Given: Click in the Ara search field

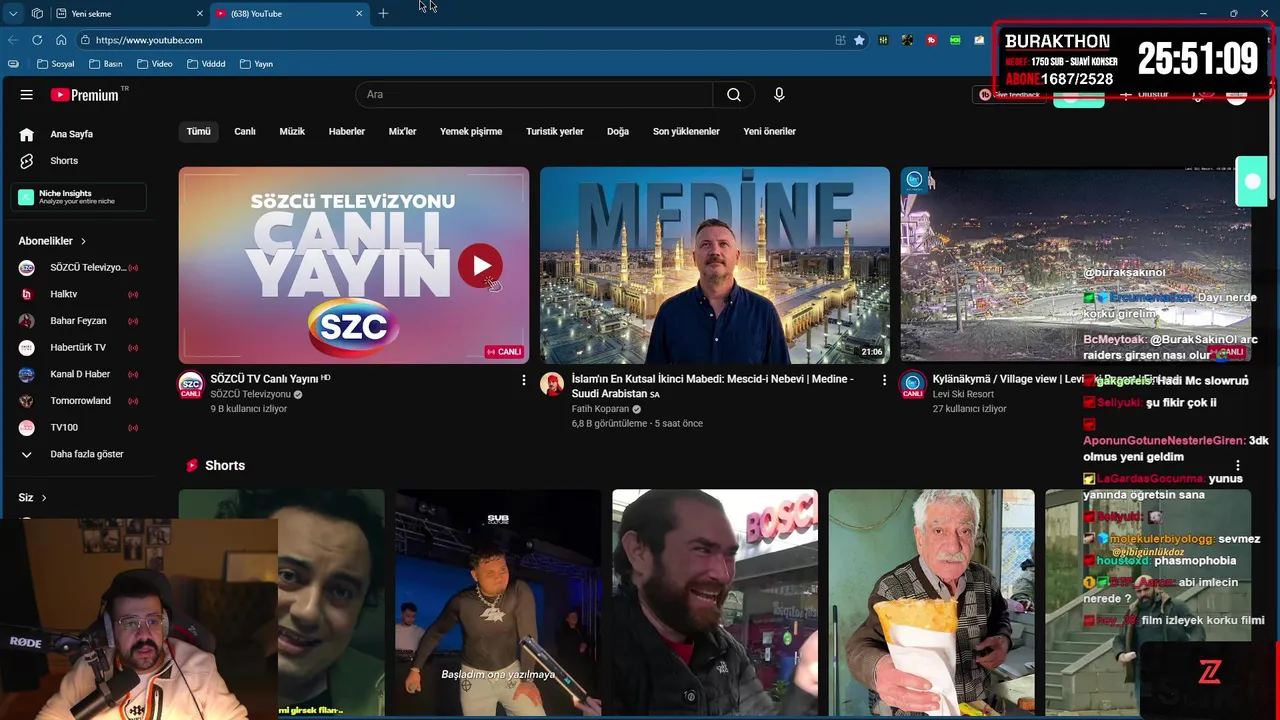Looking at the screenshot, I should (x=534, y=95).
